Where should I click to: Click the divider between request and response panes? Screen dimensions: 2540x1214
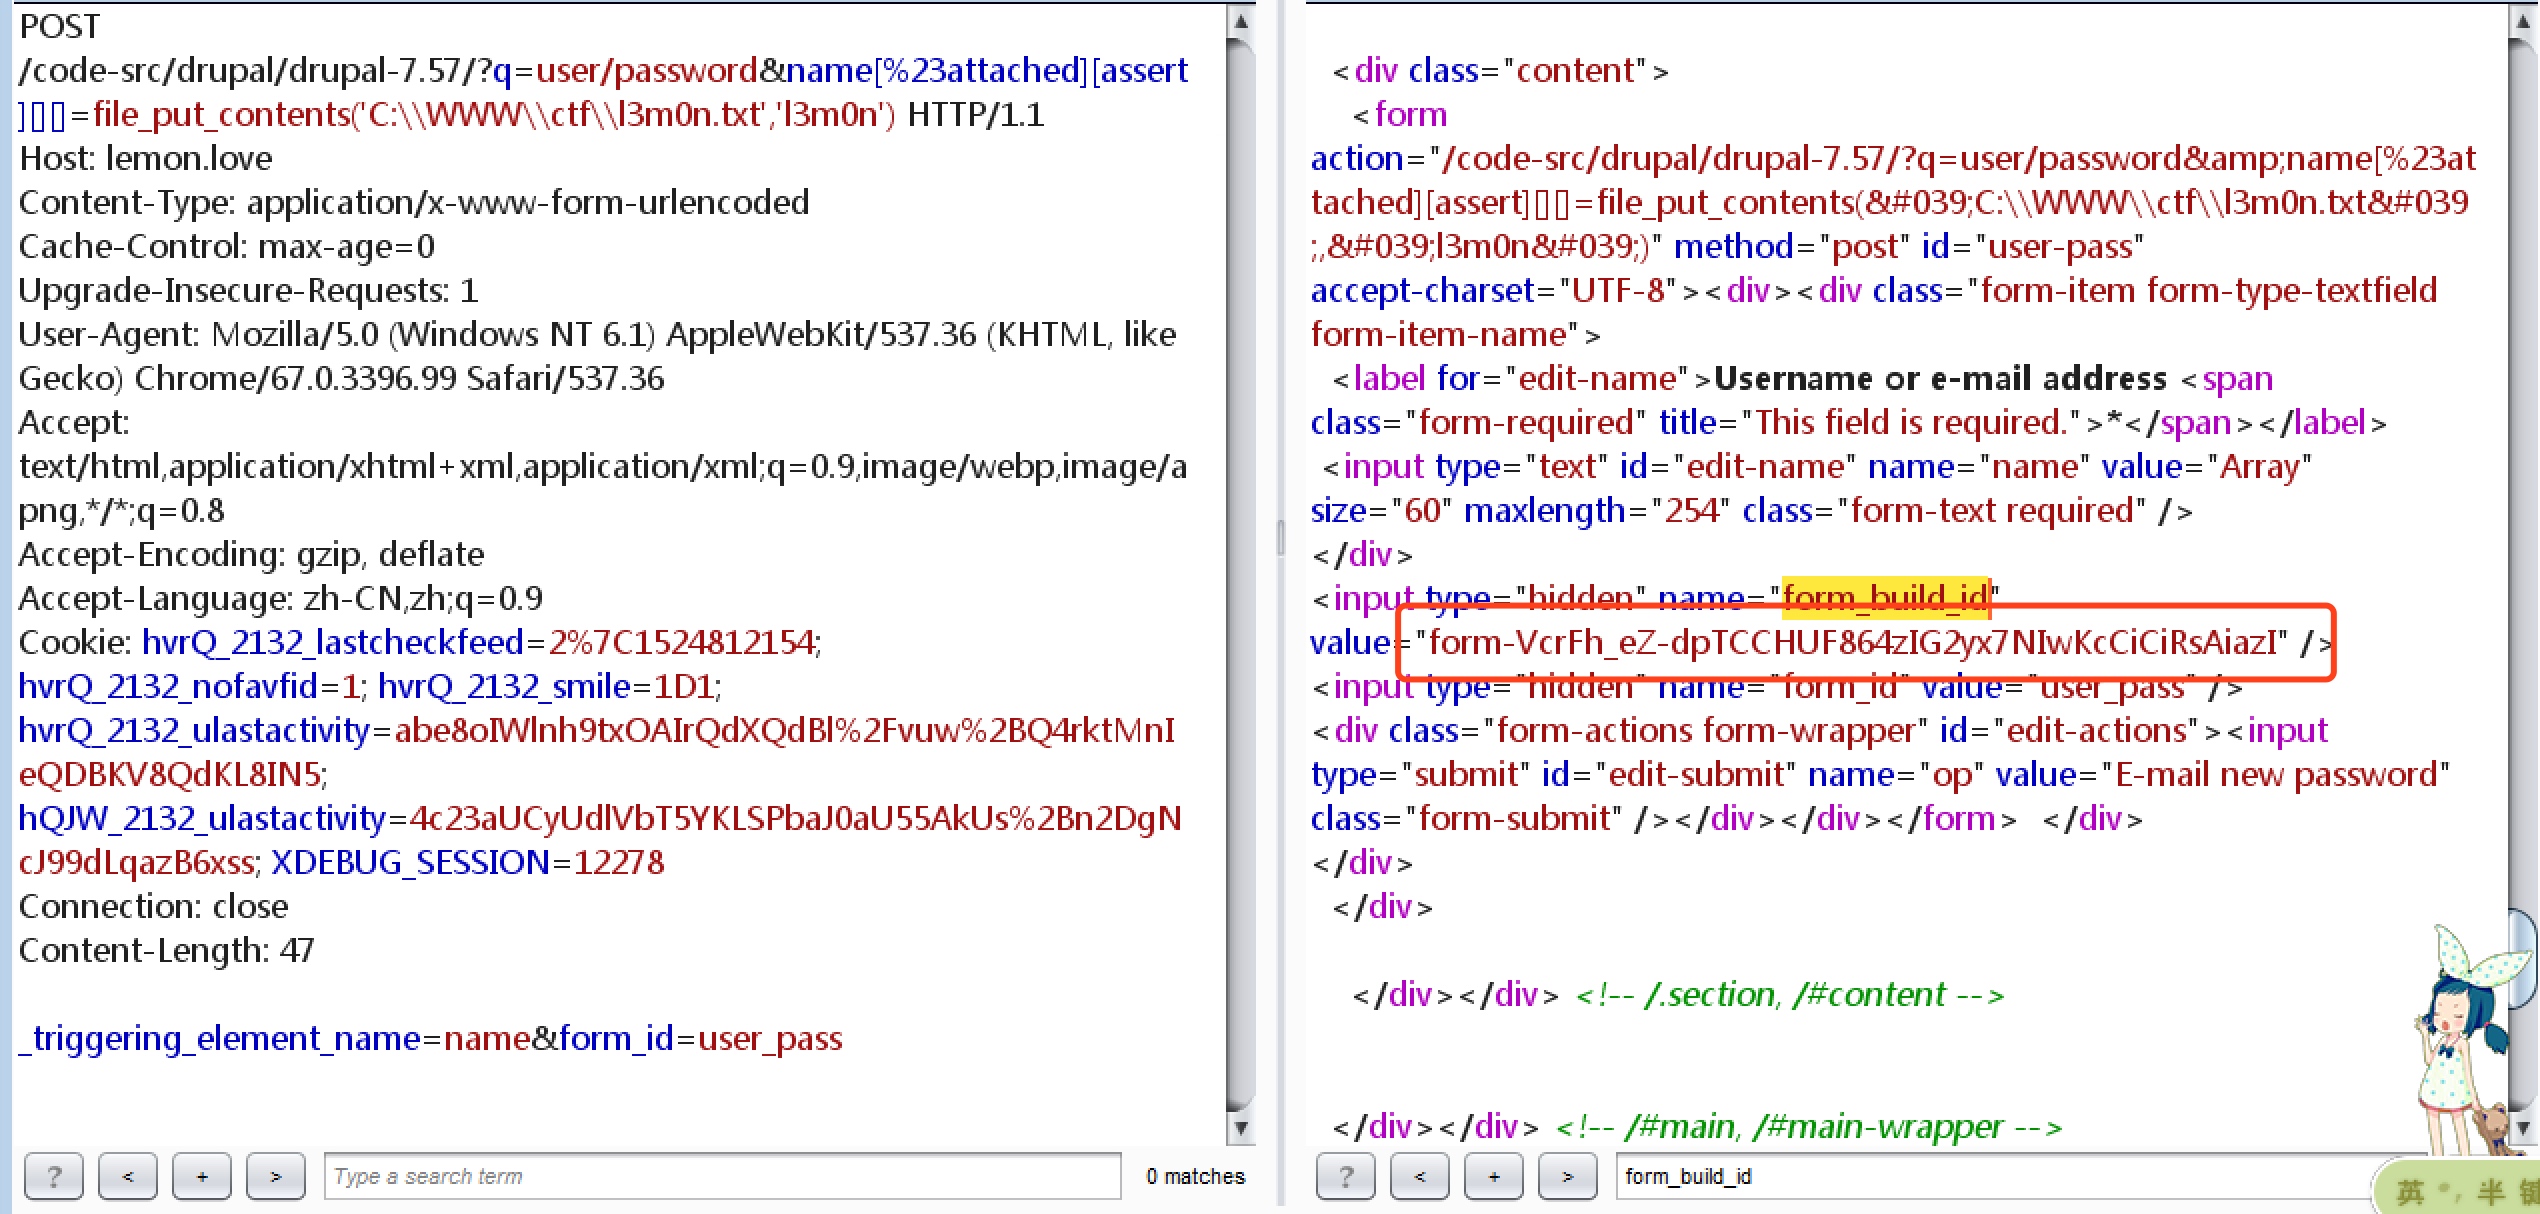click(1281, 538)
